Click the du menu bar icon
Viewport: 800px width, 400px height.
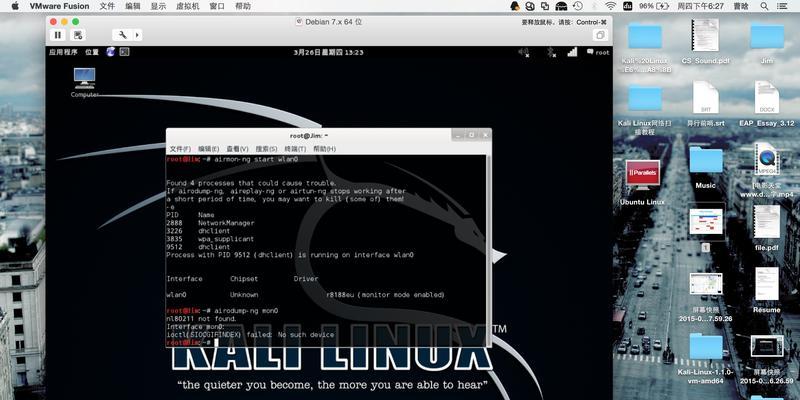click(x=628, y=6)
